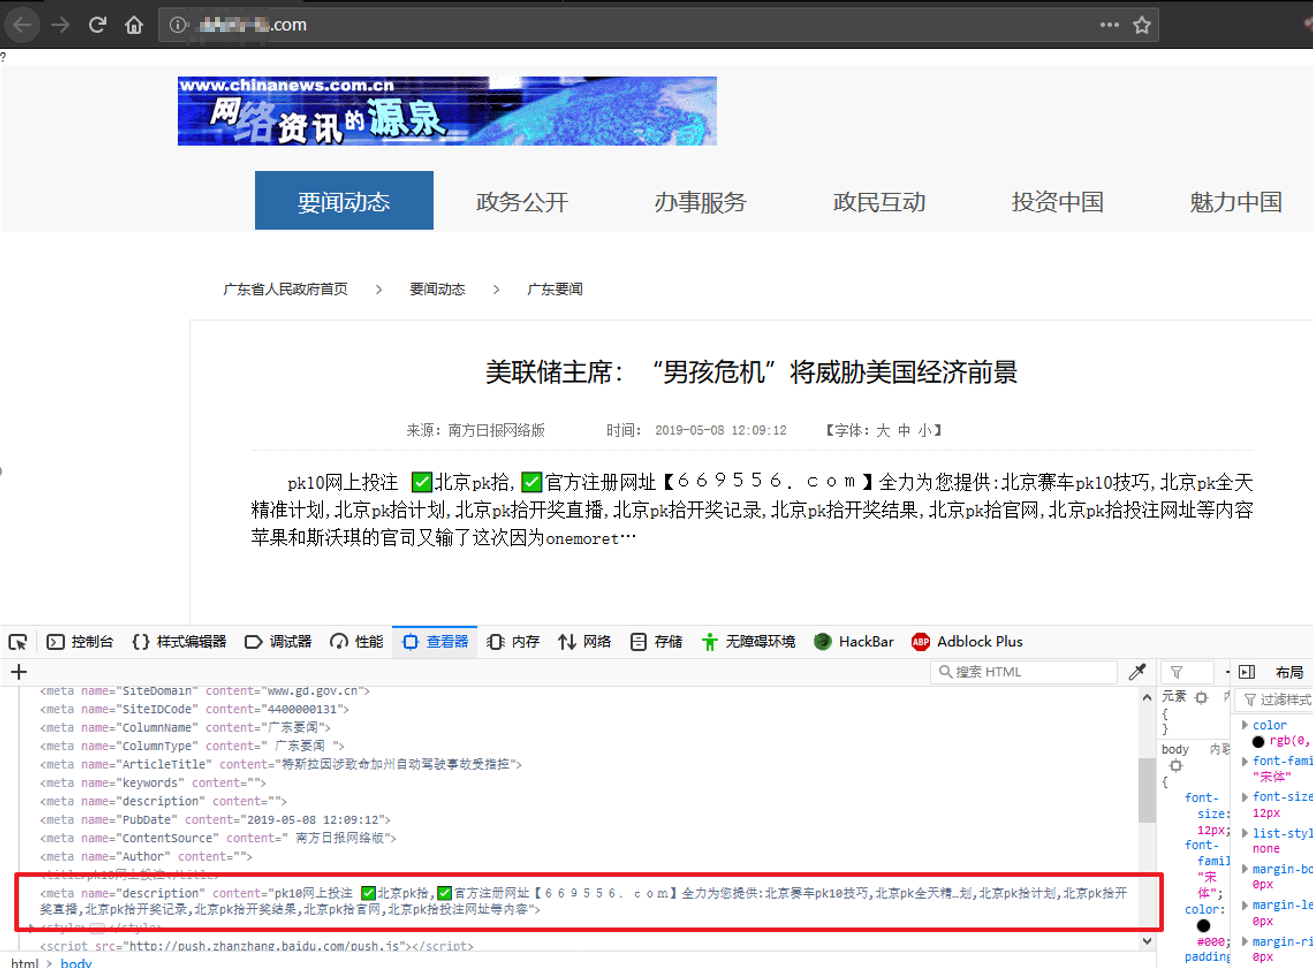Open the 无障碍环境 accessibility panel
This screenshot has width=1313, height=968.
748,642
